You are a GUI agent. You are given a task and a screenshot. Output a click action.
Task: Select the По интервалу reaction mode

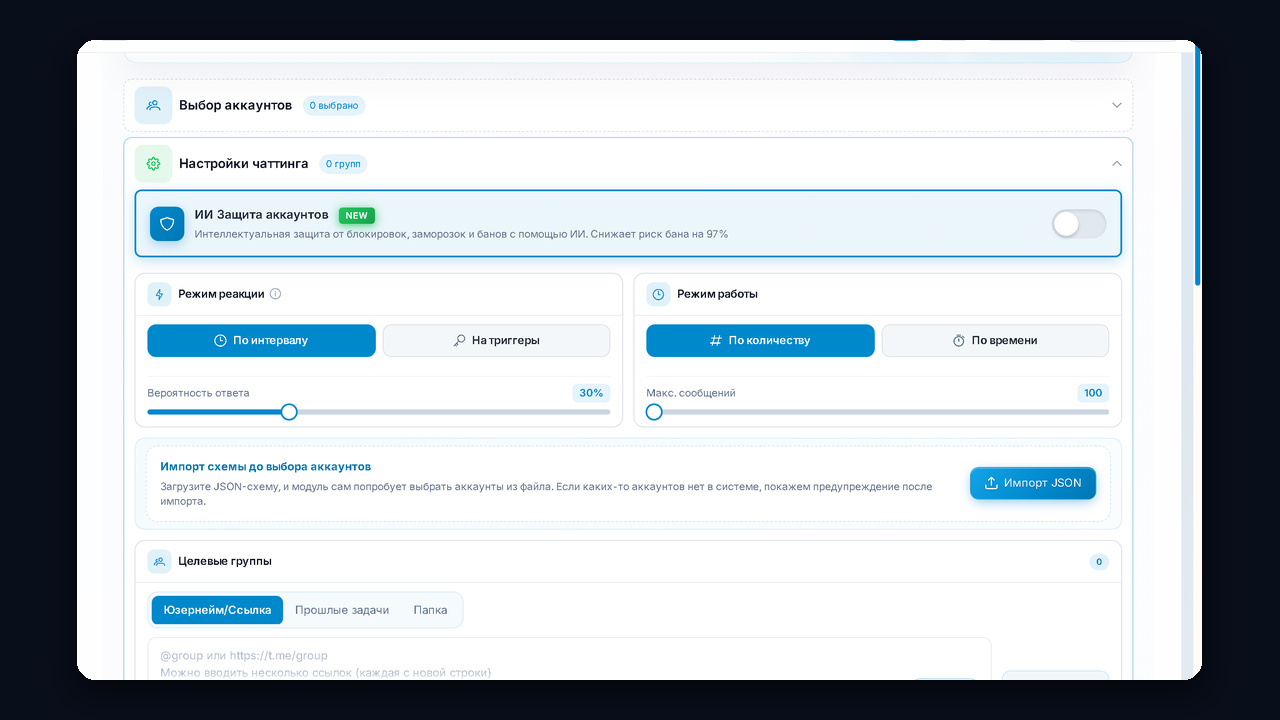point(261,340)
